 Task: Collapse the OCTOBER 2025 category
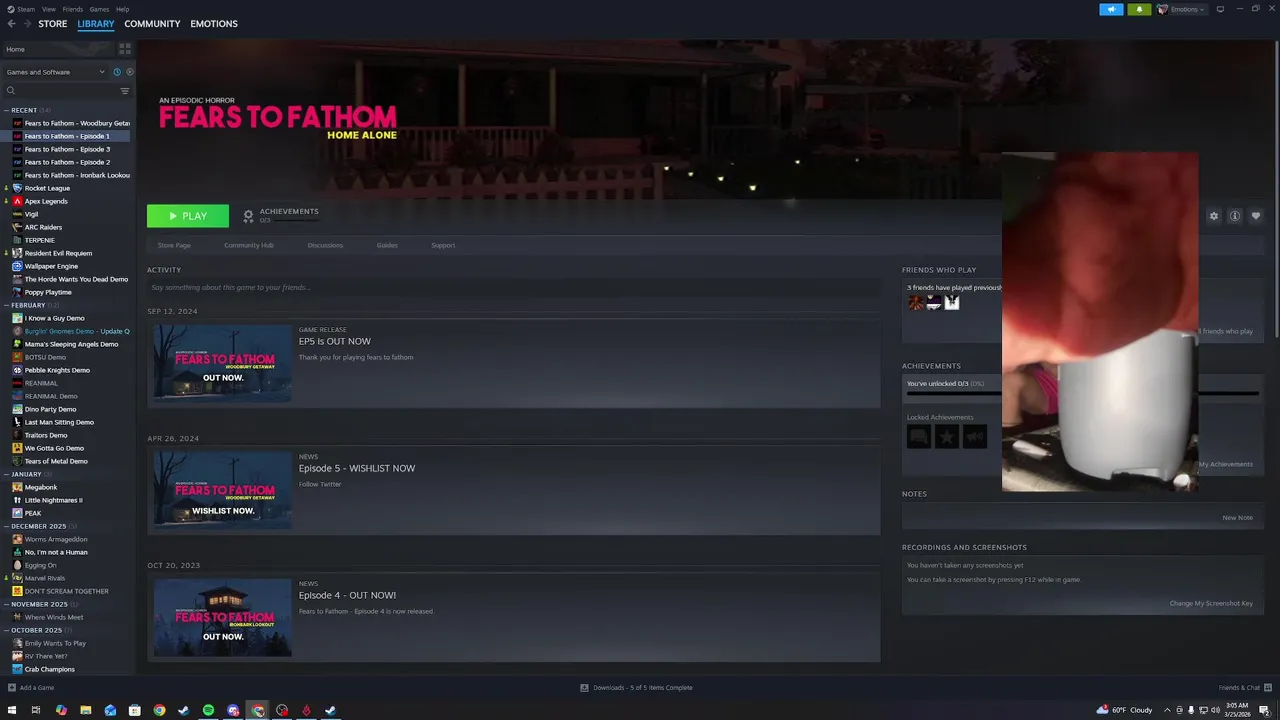pos(36,630)
